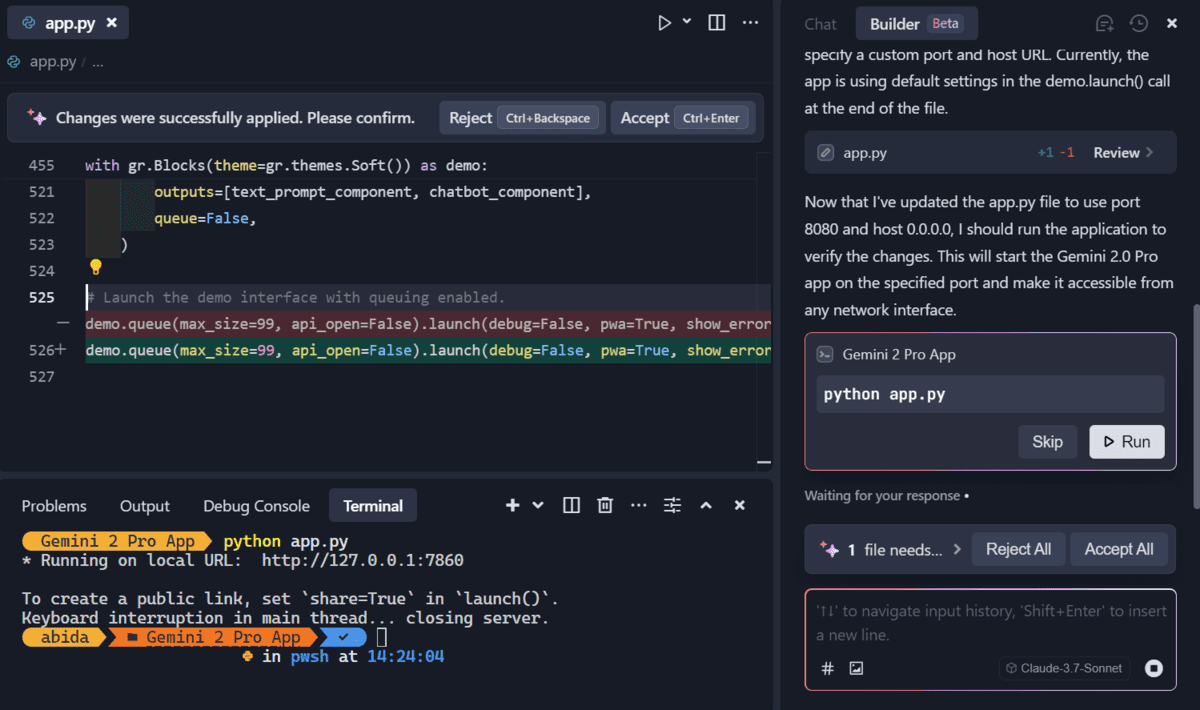Kill terminal with the trash icon
The height and width of the screenshot is (710, 1200).
tap(605, 506)
